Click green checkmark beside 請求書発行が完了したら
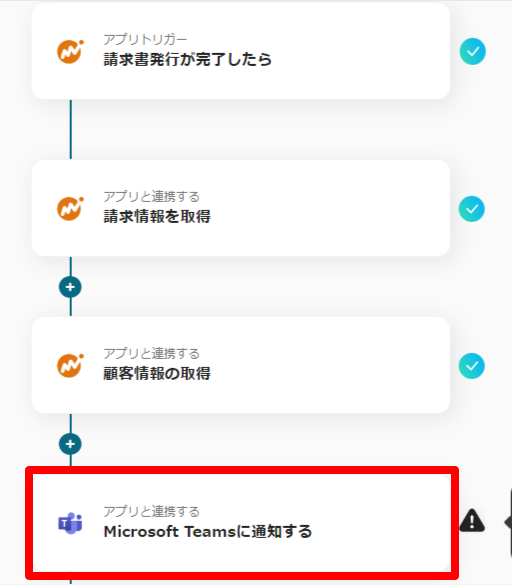This screenshot has width=512, height=585. pyautogui.click(x=472, y=51)
